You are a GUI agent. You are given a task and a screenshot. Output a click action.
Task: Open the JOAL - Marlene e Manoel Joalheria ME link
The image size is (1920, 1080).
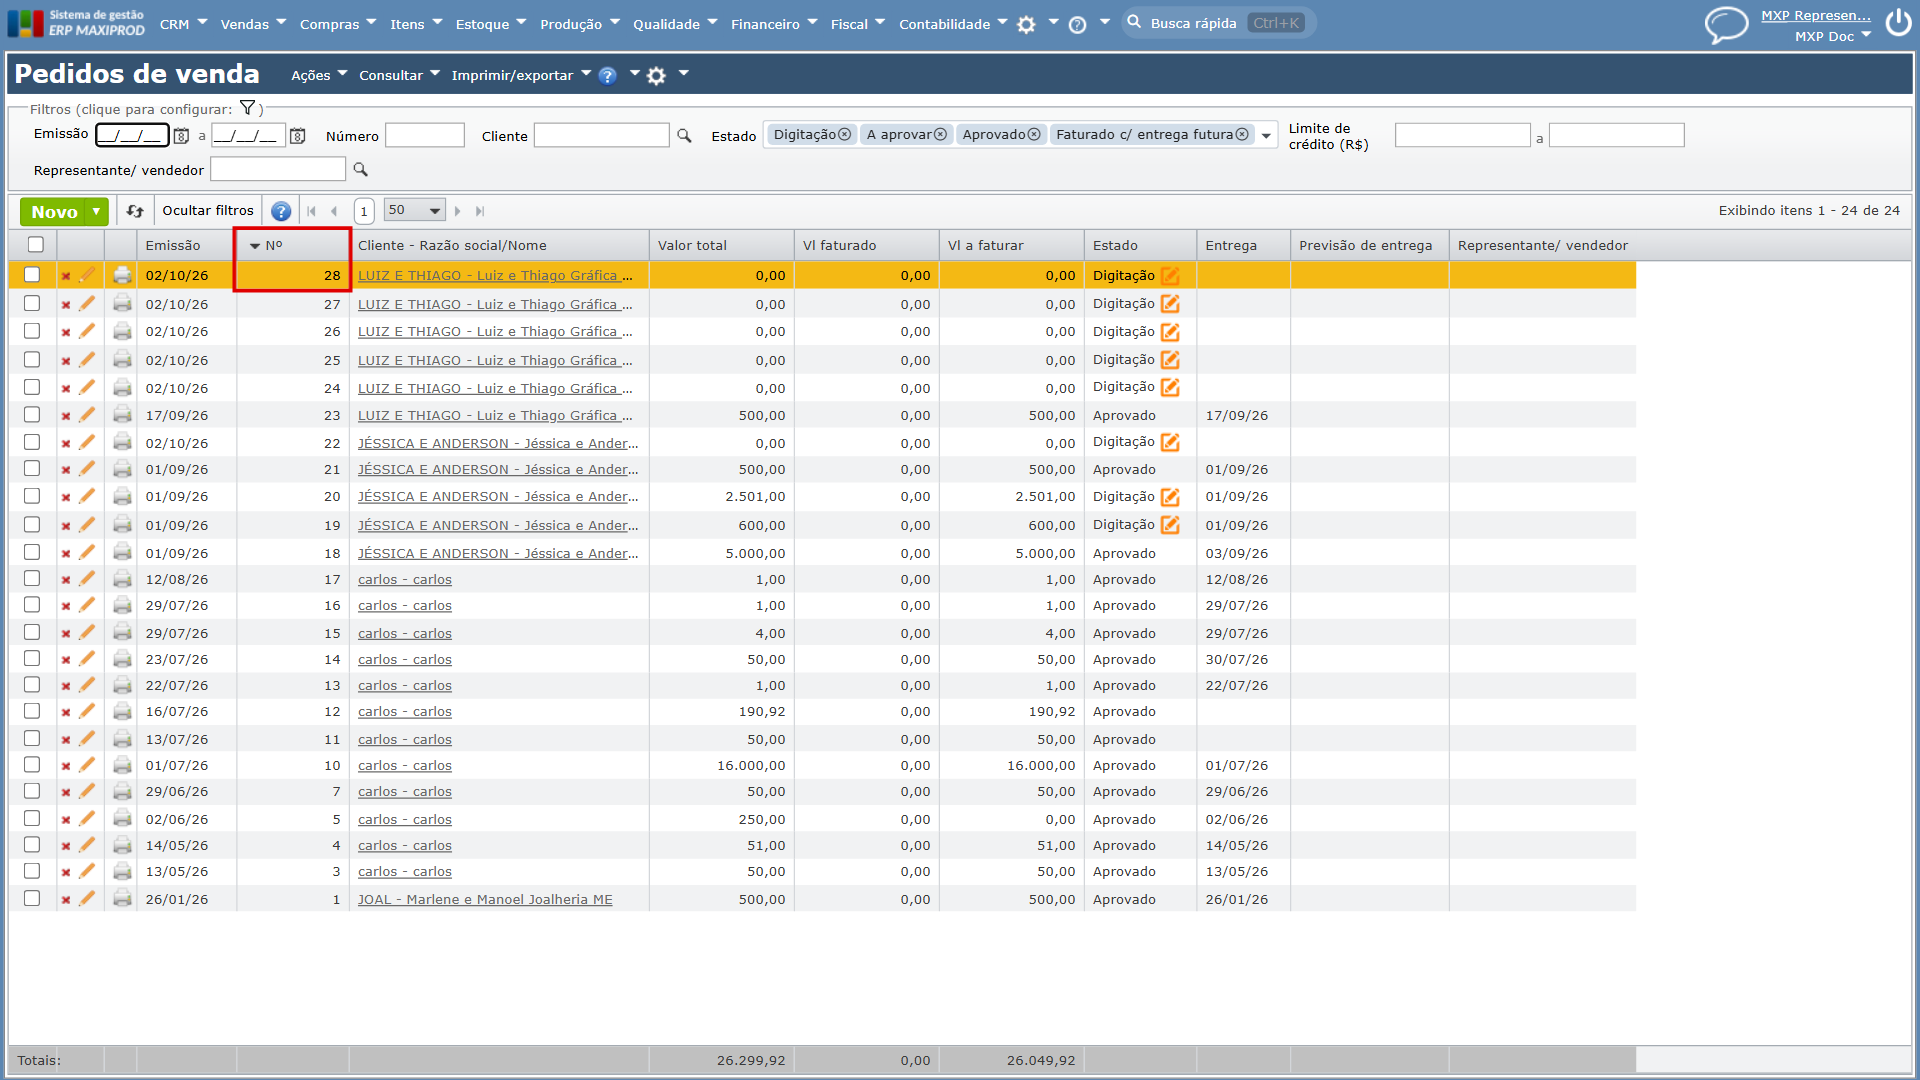coord(485,899)
